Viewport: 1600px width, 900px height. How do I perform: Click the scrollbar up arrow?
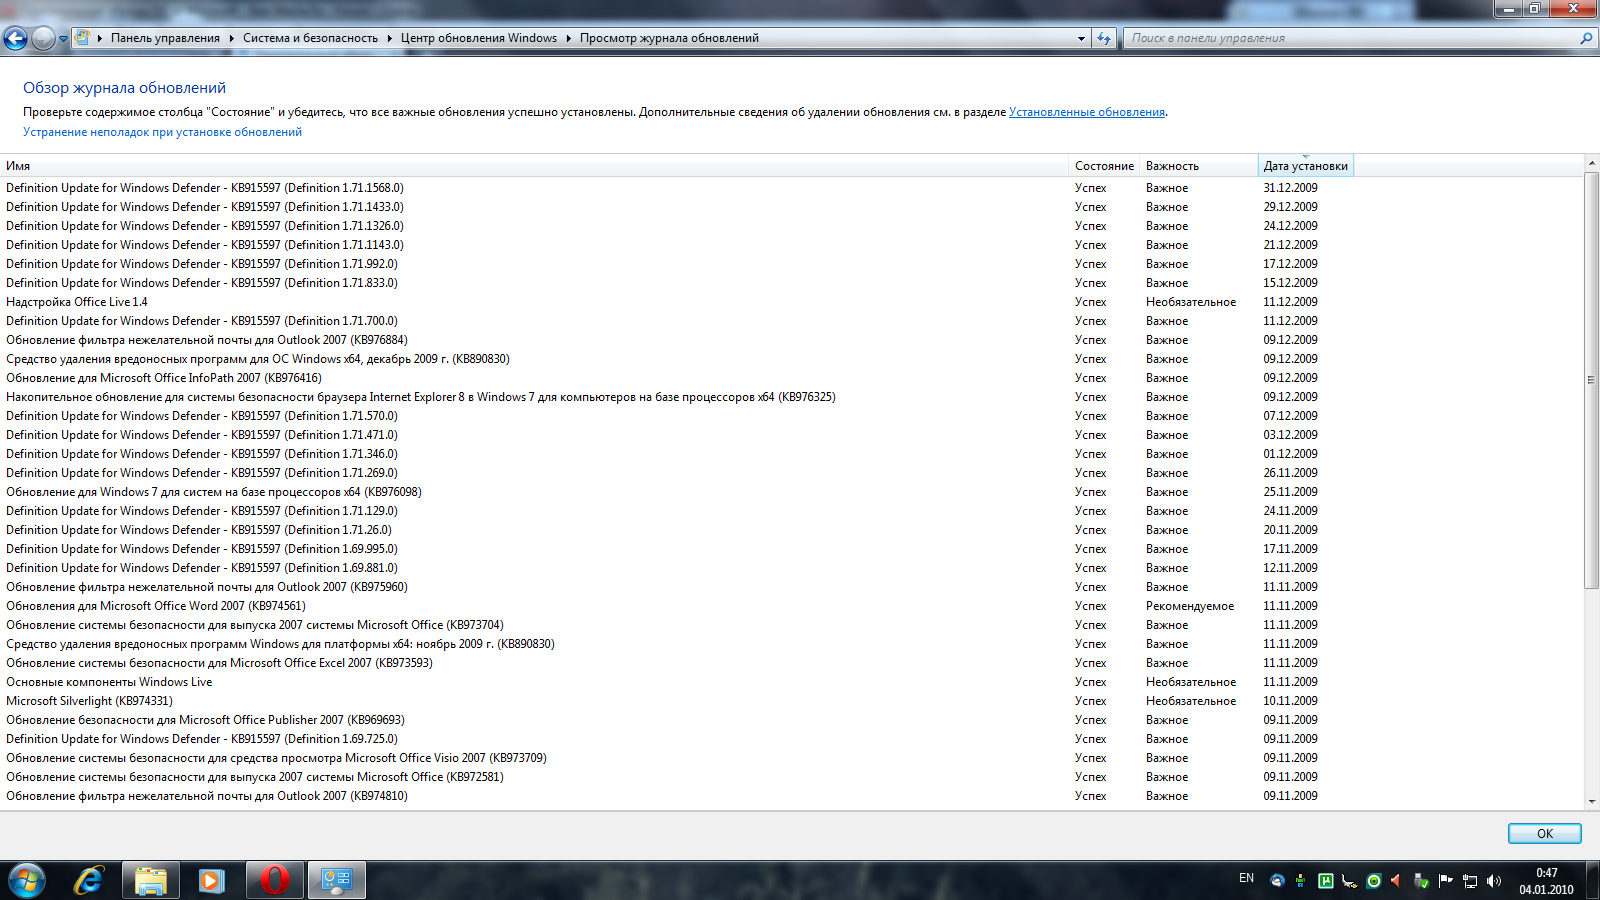pos(1591,162)
